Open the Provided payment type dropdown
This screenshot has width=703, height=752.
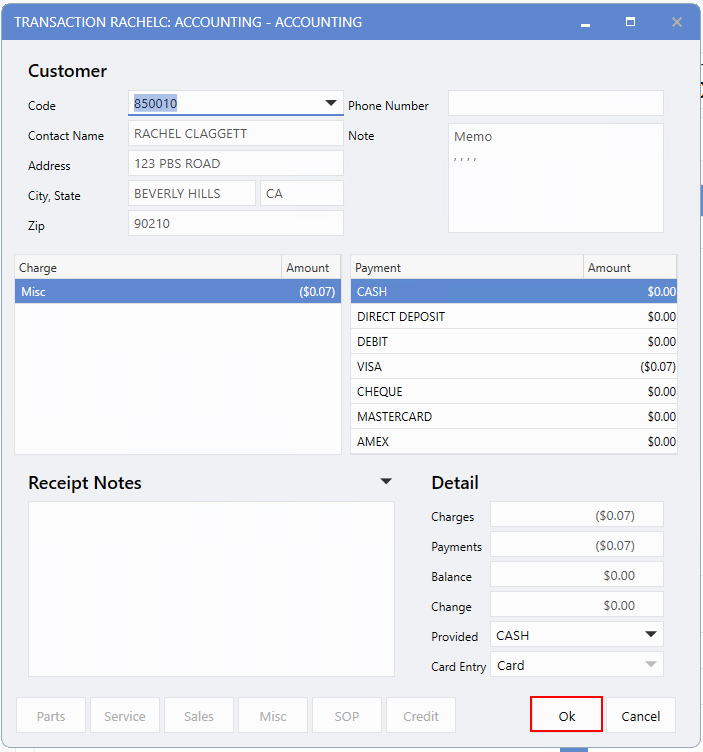click(x=651, y=635)
